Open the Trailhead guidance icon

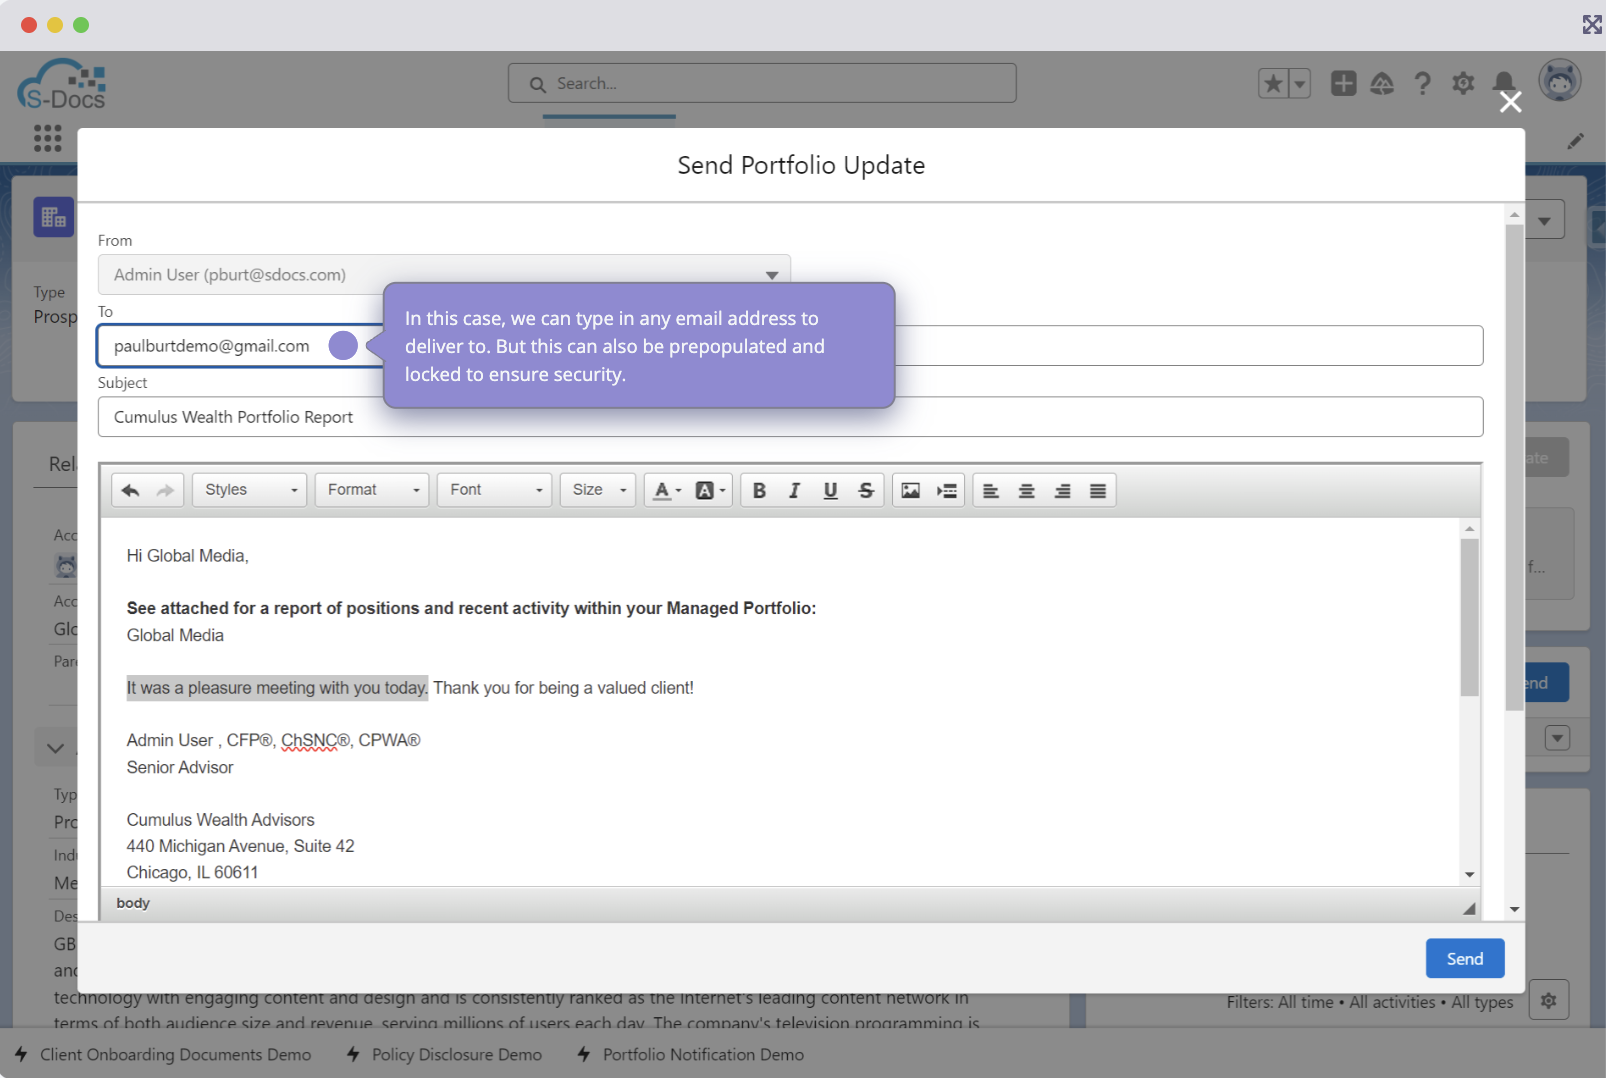pyautogui.click(x=1382, y=83)
